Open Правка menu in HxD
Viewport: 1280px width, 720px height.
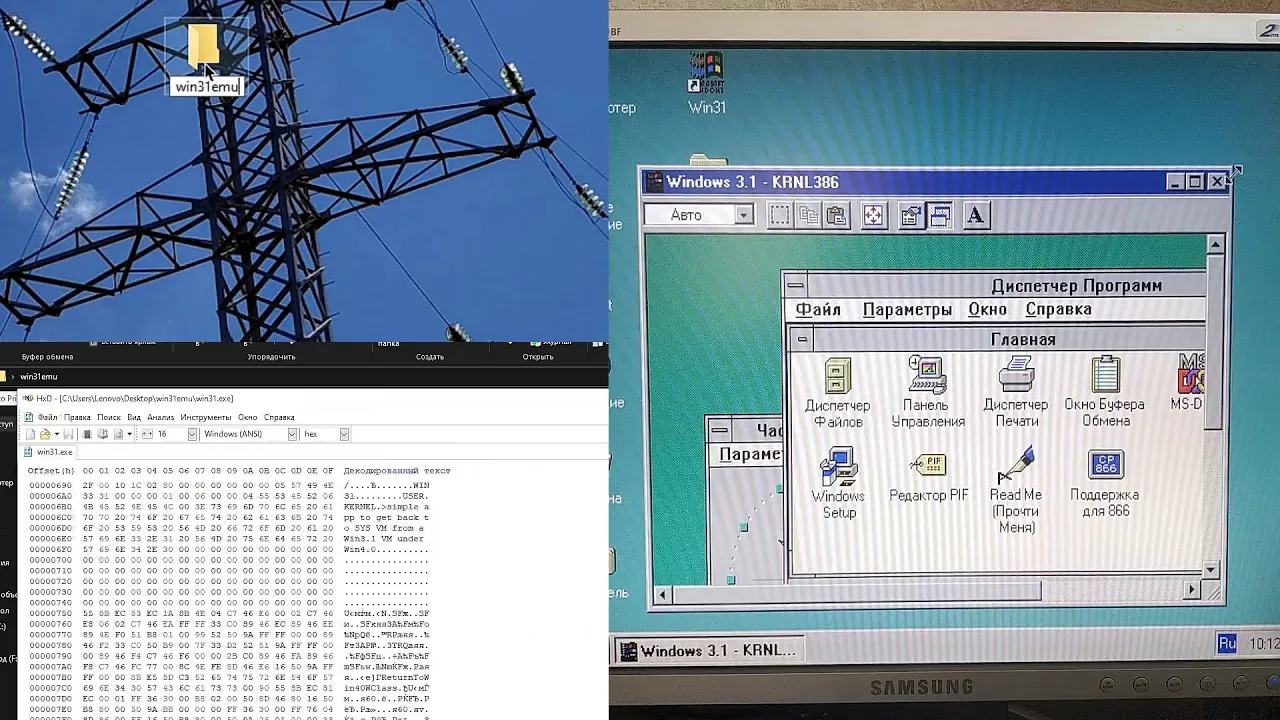click(x=77, y=417)
